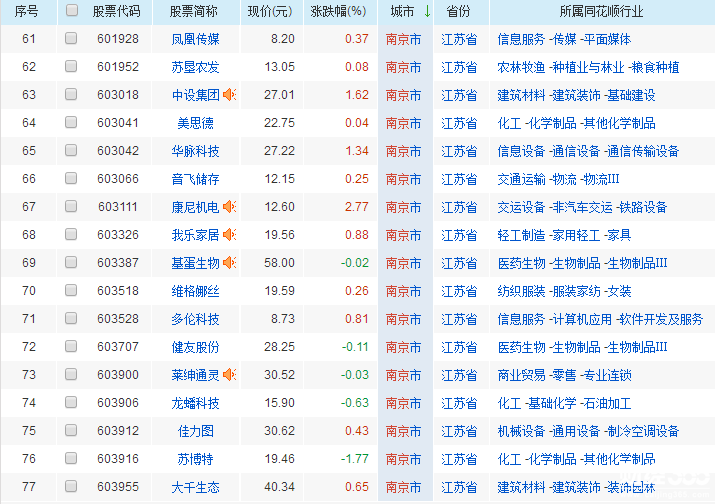Sort by the 股票代码 column header
The image size is (715, 504).
pos(116,11)
